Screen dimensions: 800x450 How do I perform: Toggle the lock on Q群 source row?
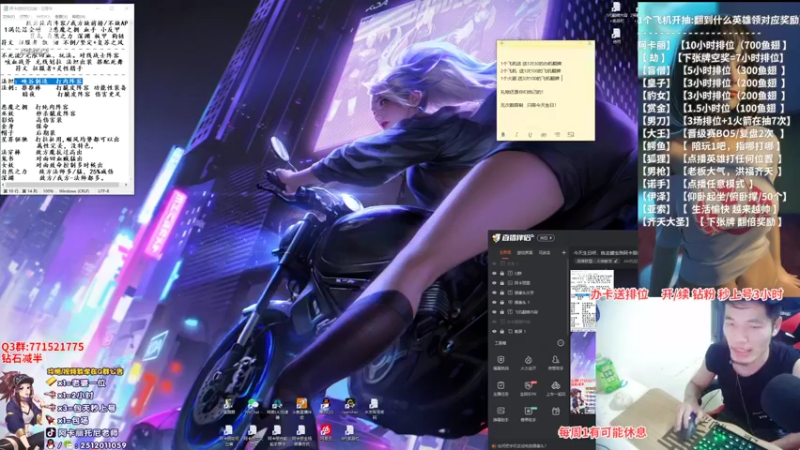pos(502,273)
